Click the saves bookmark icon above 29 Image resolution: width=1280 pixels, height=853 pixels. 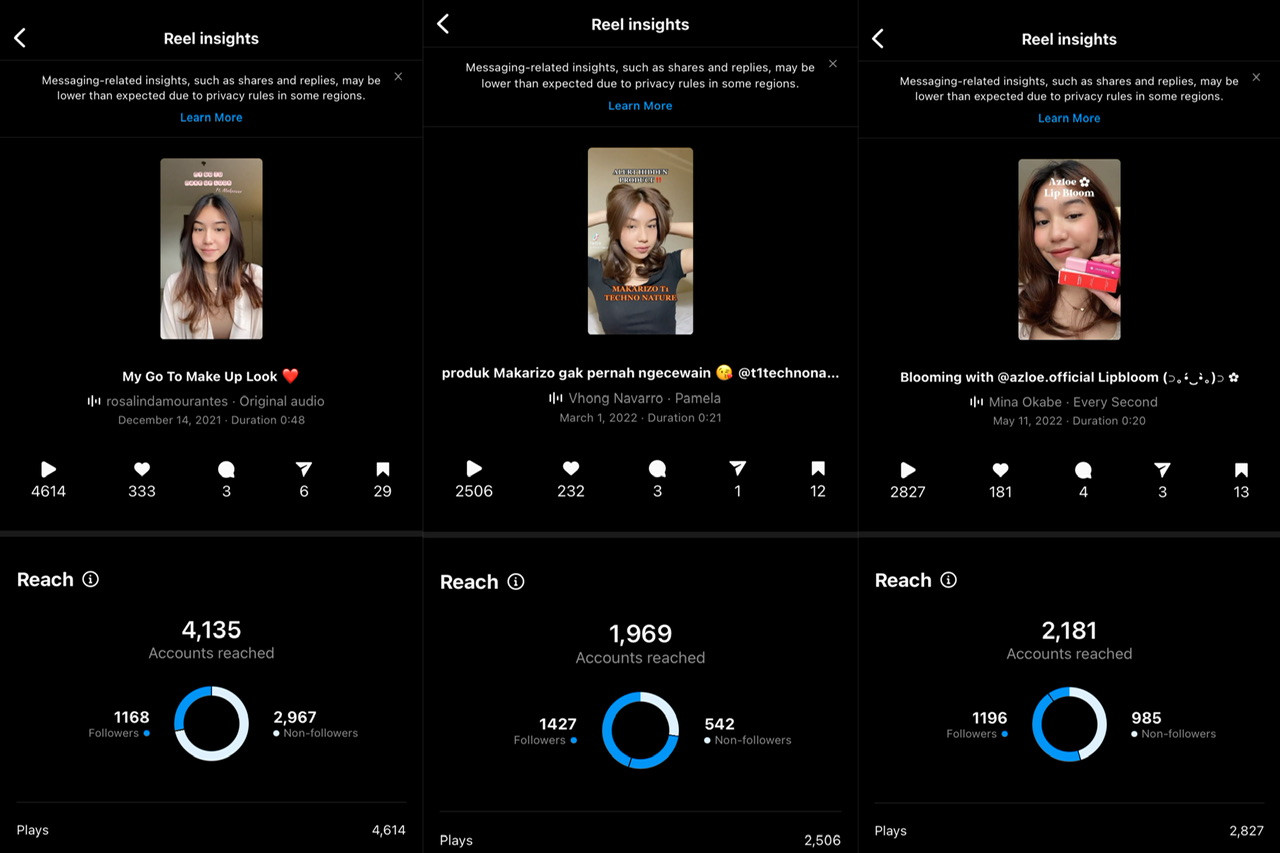(382, 469)
